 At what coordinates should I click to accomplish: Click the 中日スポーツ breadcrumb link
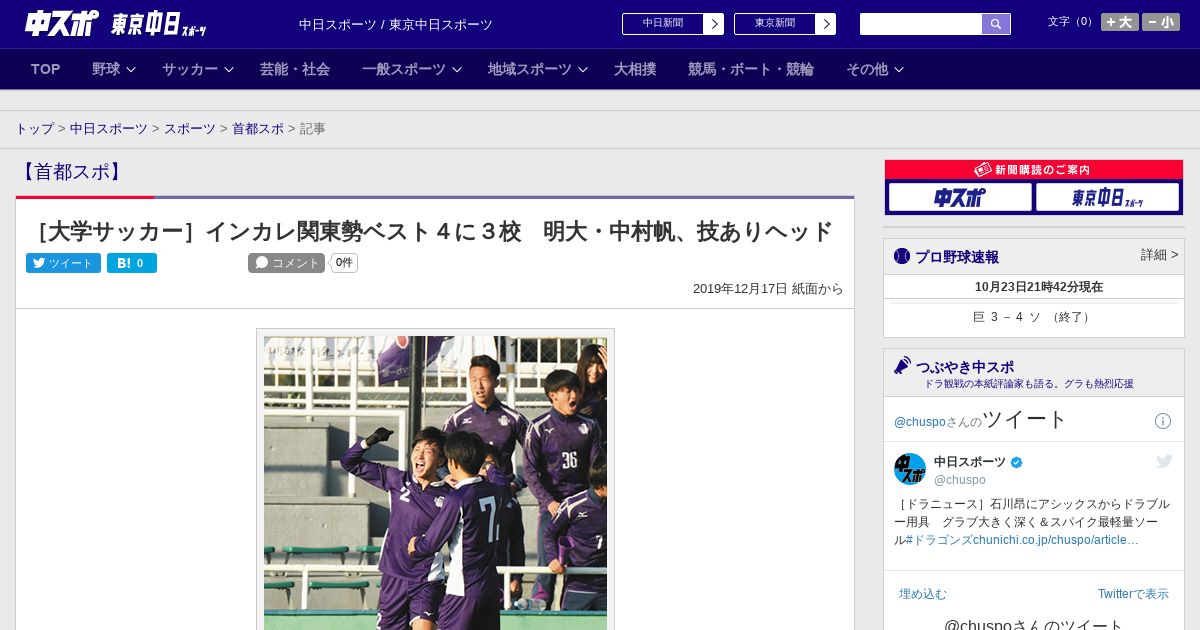[109, 129]
